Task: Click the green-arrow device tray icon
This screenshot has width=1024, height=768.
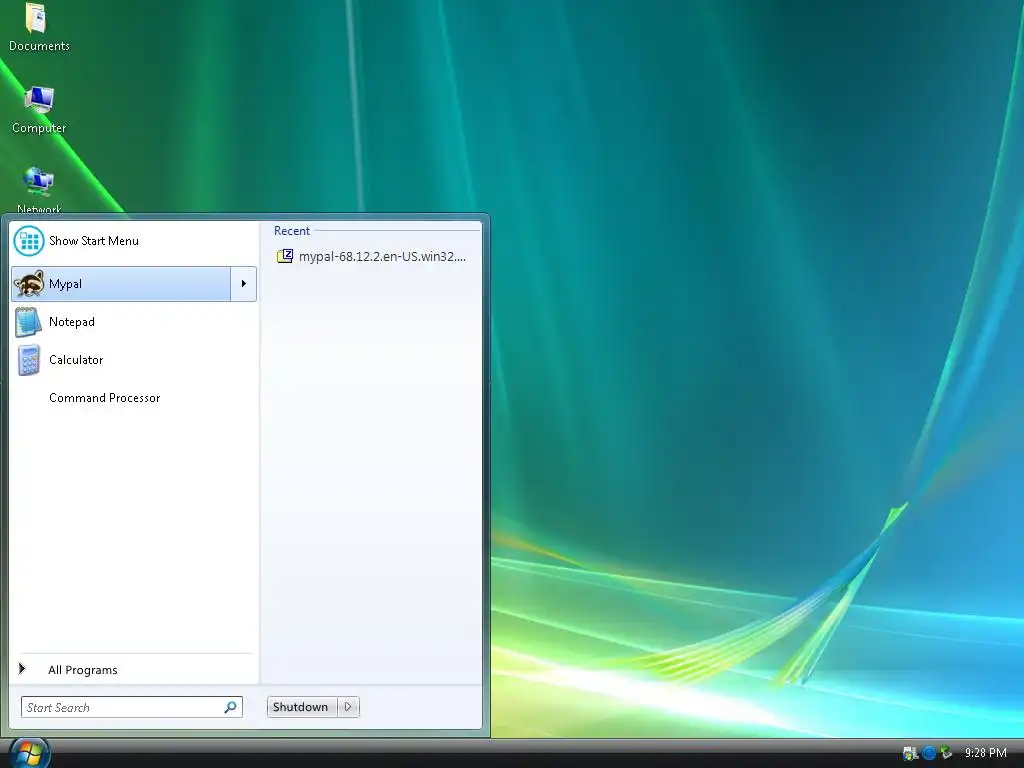Action: click(x=946, y=753)
